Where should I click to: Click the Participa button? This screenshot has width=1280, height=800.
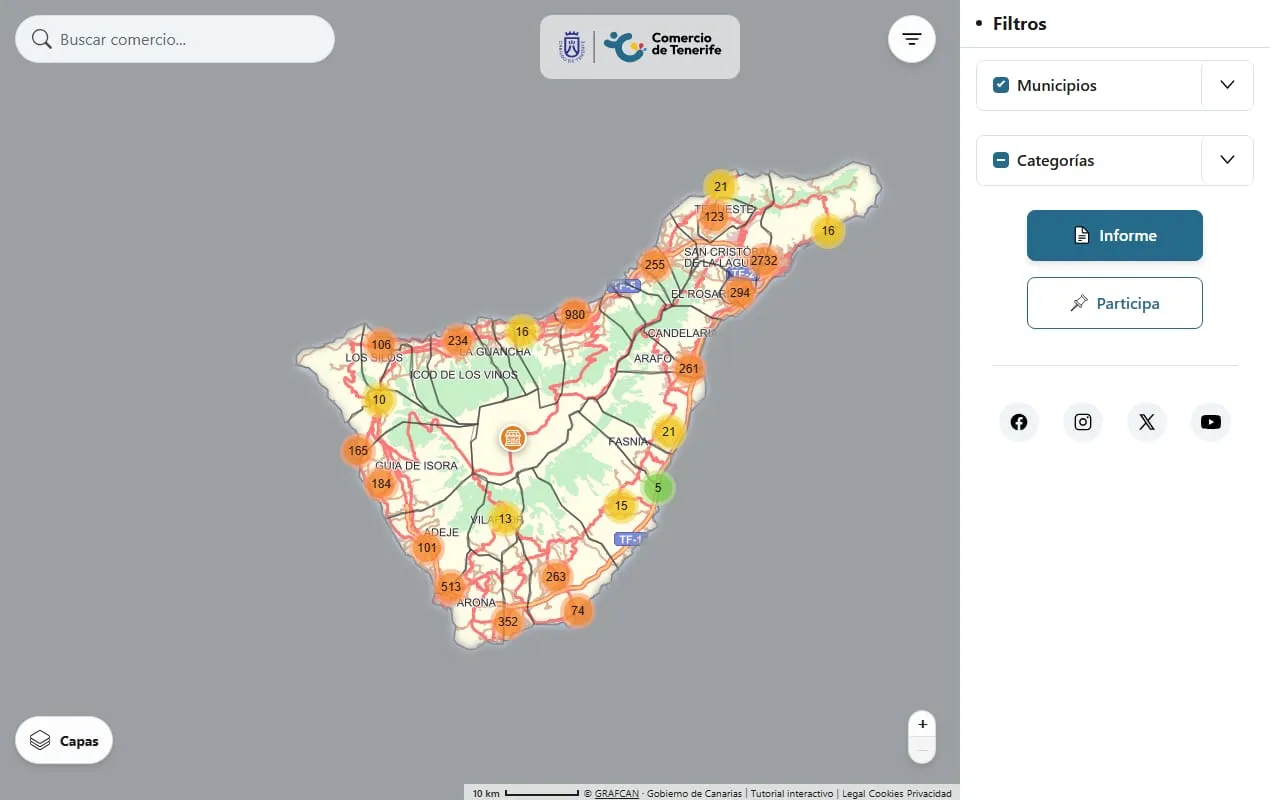[x=1115, y=303]
